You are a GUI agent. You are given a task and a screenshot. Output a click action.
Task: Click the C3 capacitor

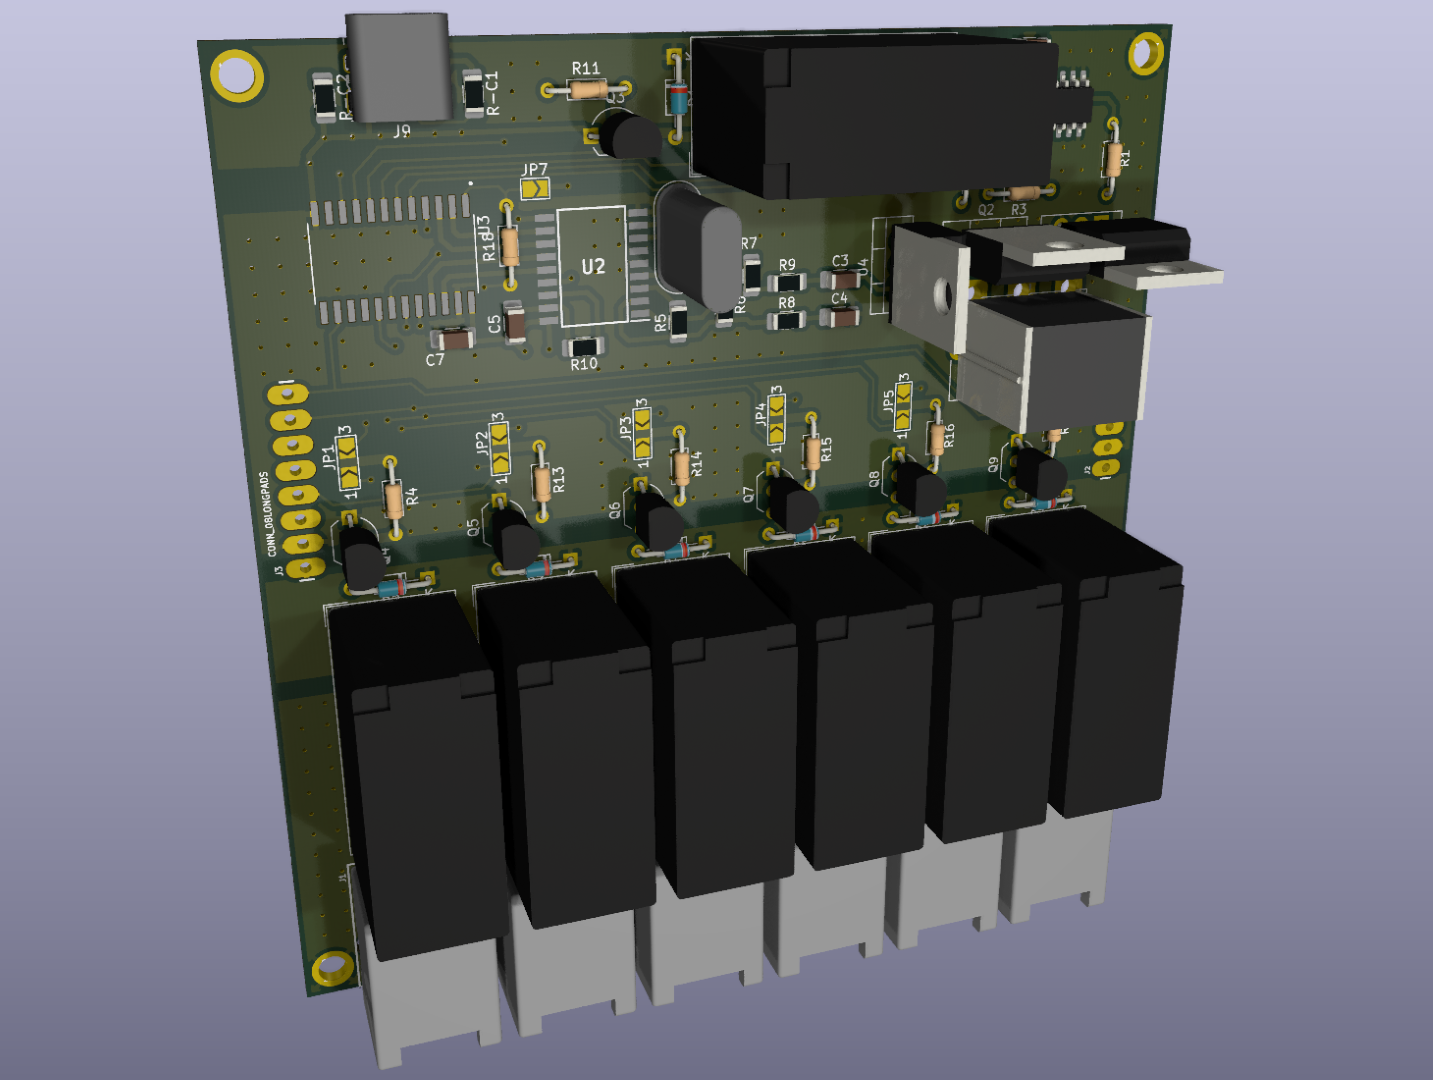pyautogui.click(x=838, y=279)
